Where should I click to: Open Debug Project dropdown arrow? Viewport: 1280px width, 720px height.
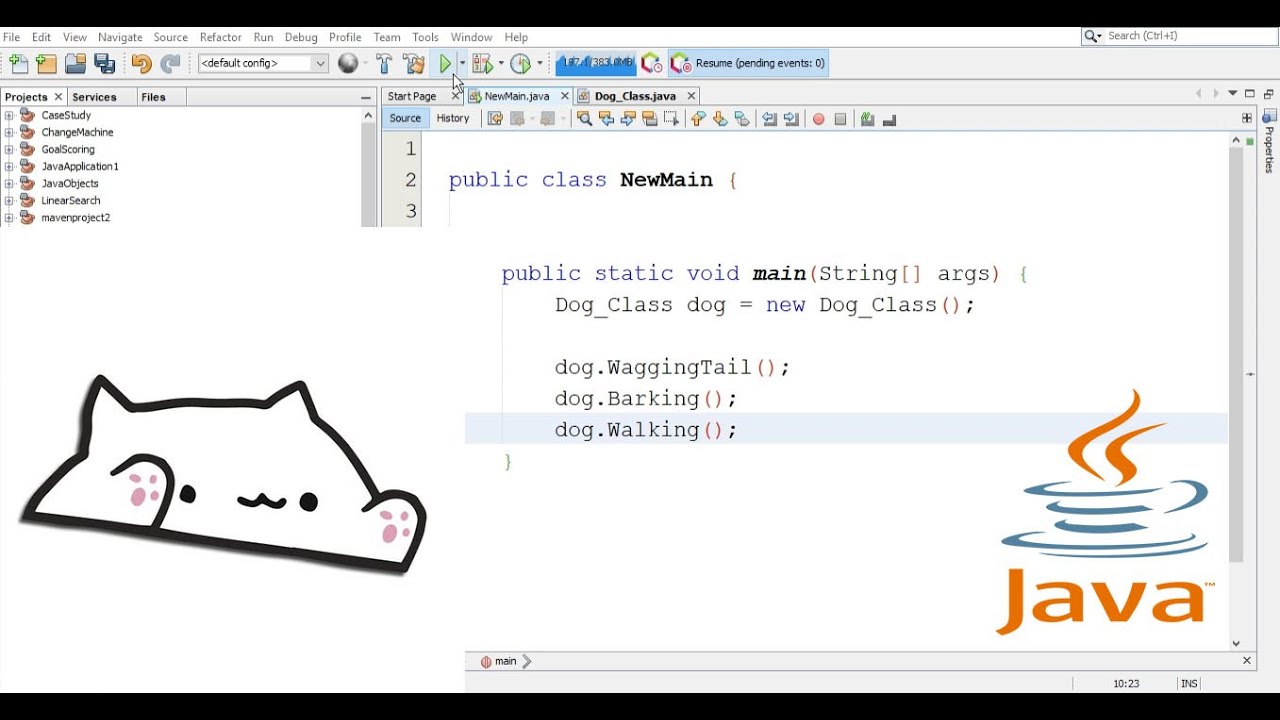point(501,64)
